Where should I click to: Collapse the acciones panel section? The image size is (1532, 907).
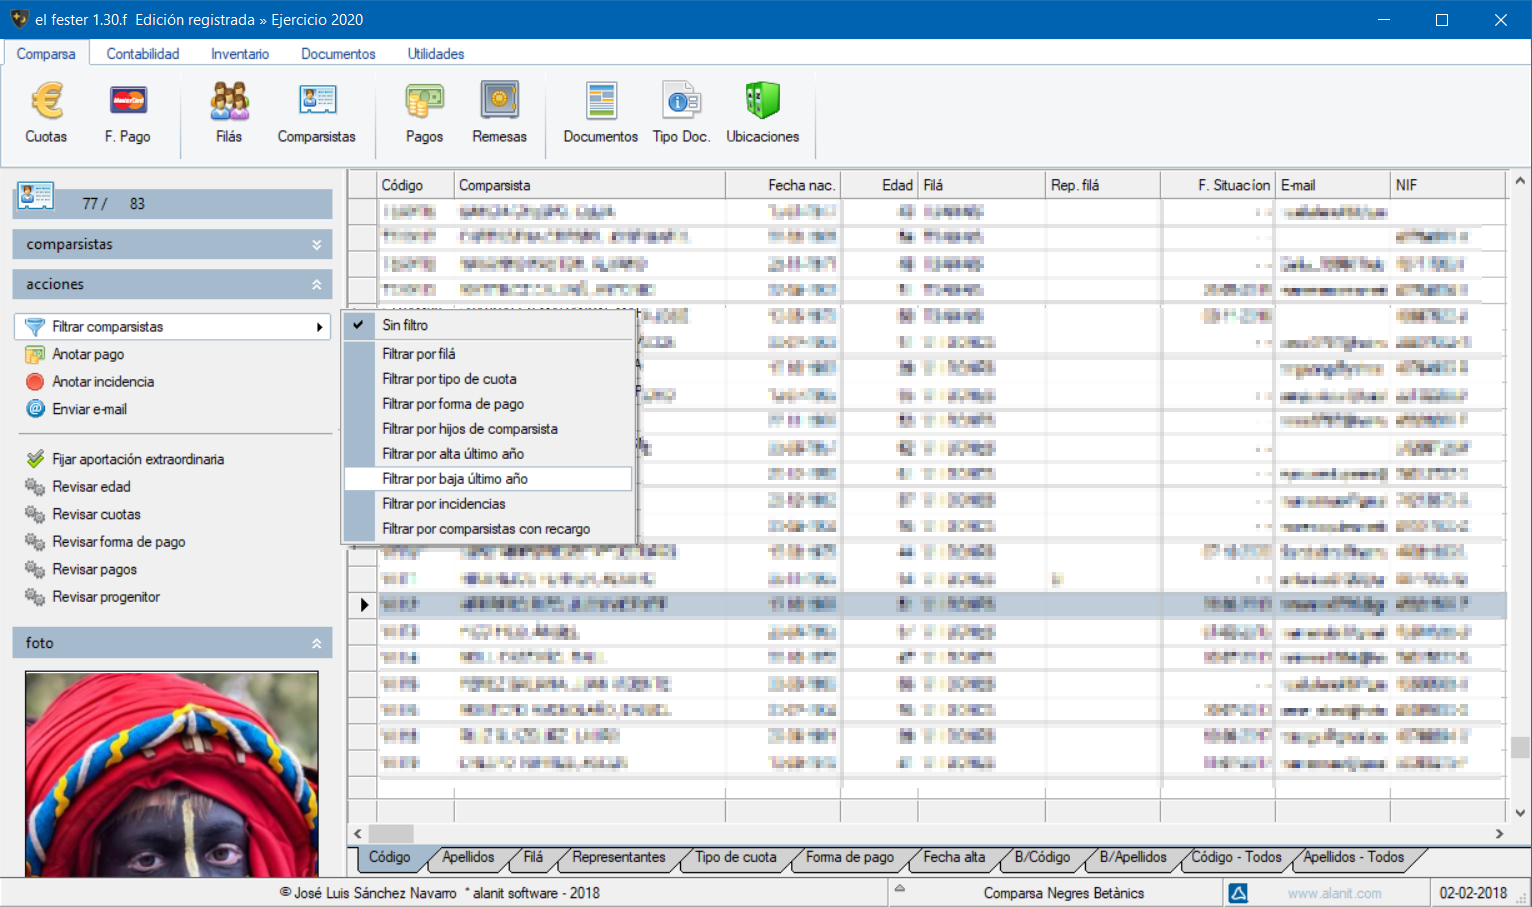pyautogui.click(x=316, y=285)
